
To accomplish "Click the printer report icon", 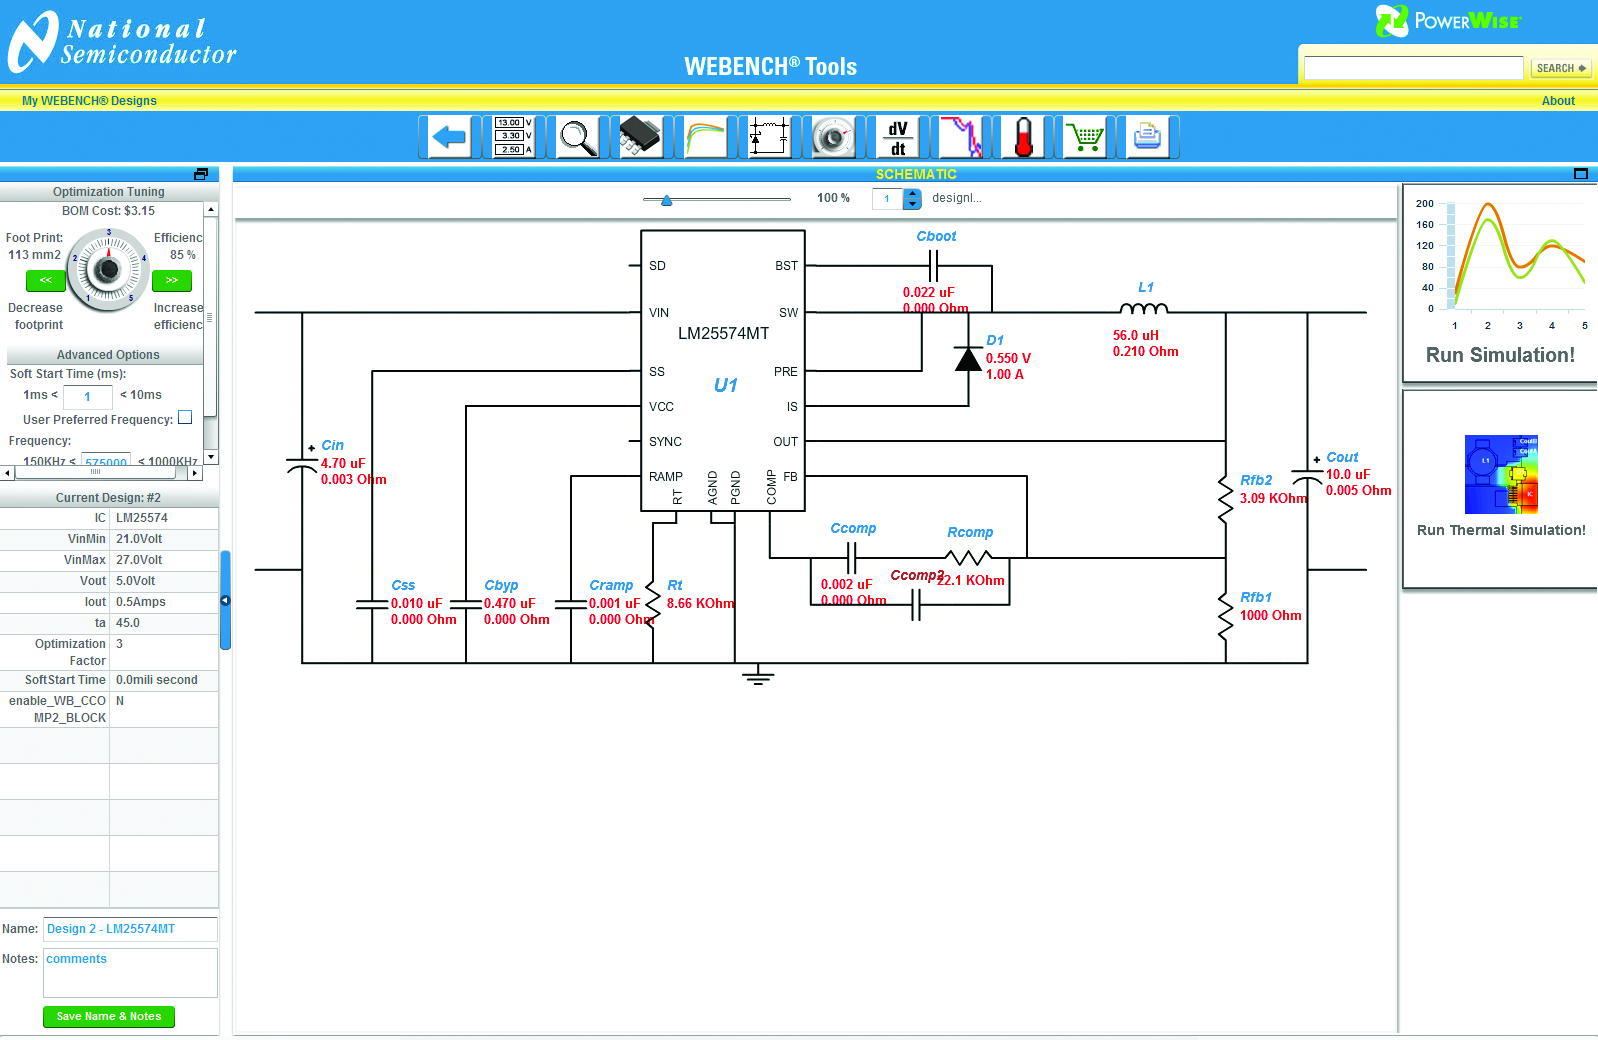I will click(1148, 137).
